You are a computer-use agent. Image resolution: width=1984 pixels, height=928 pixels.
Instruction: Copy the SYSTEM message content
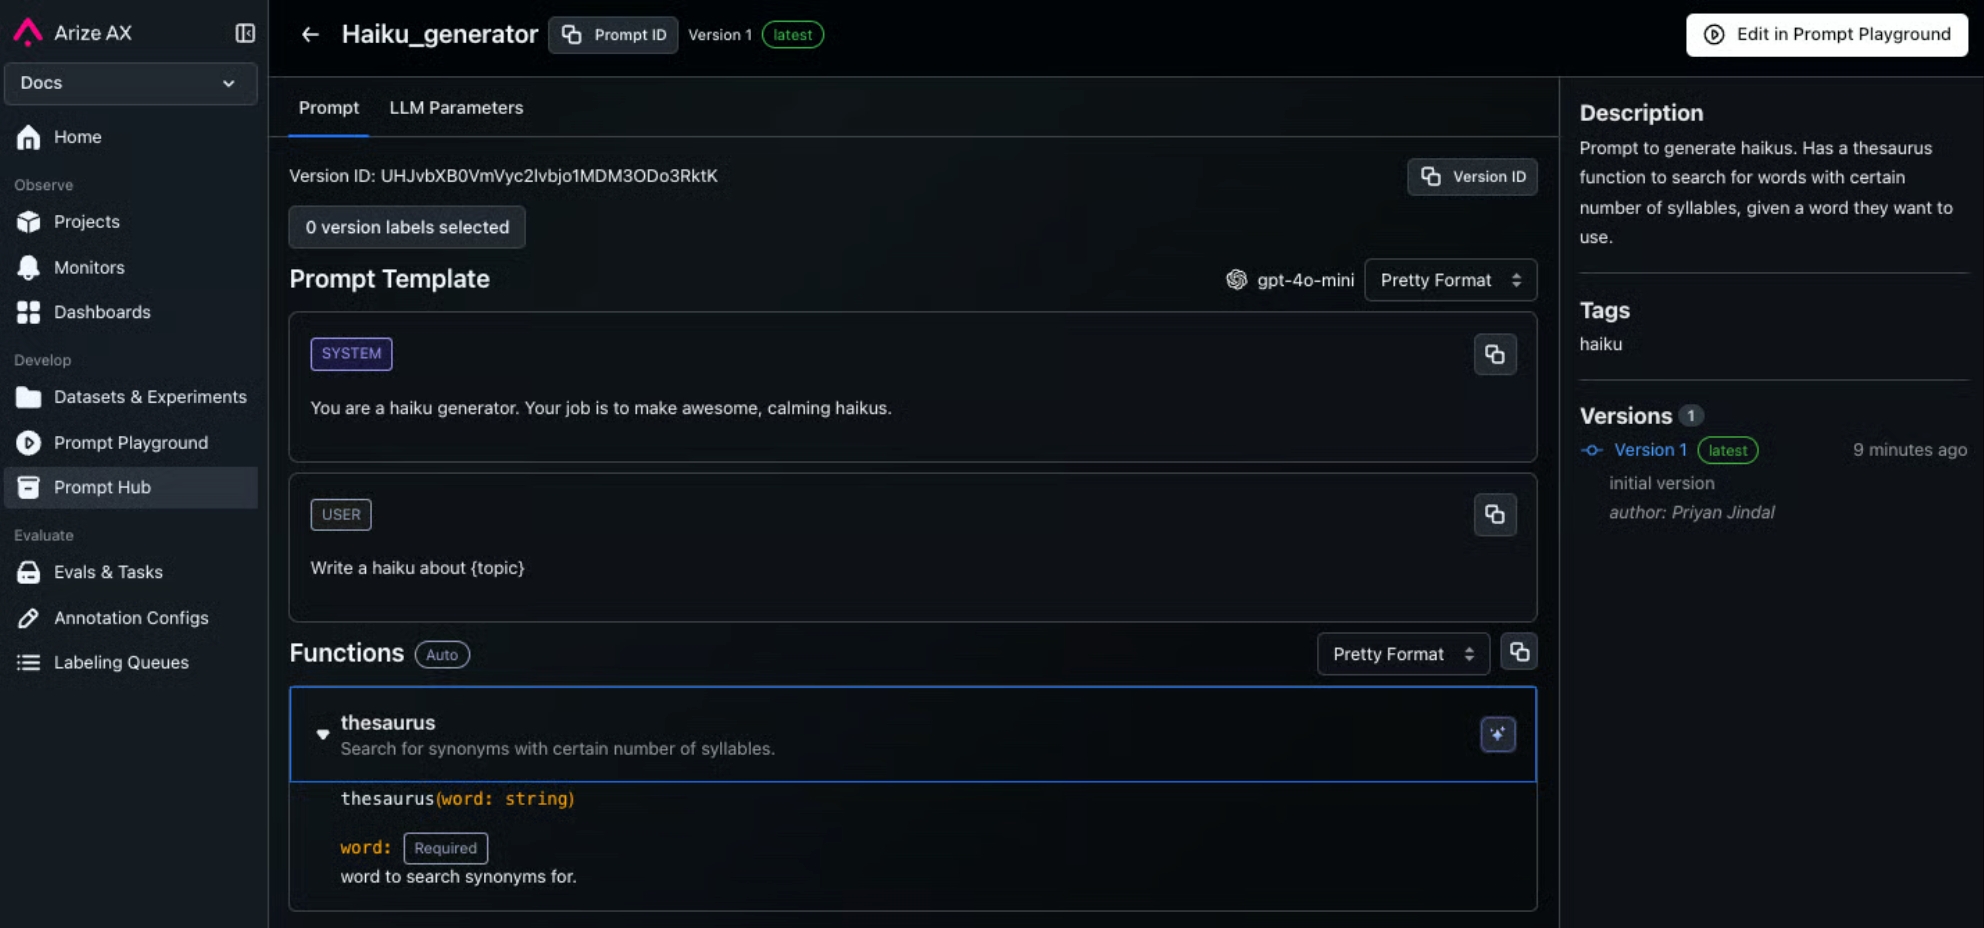[x=1494, y=354]
